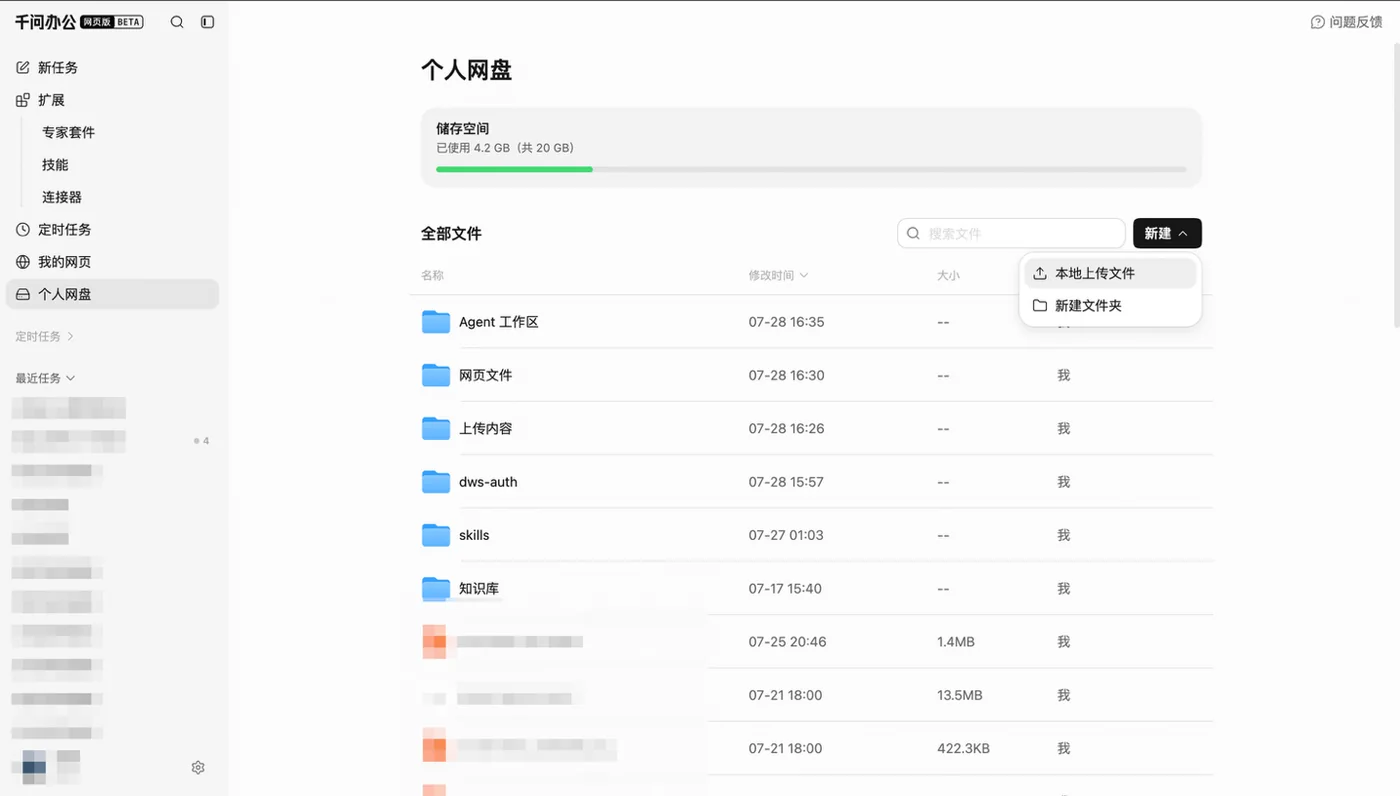Click the search magnifier icon in sidebar header

(x=177, y=22)
